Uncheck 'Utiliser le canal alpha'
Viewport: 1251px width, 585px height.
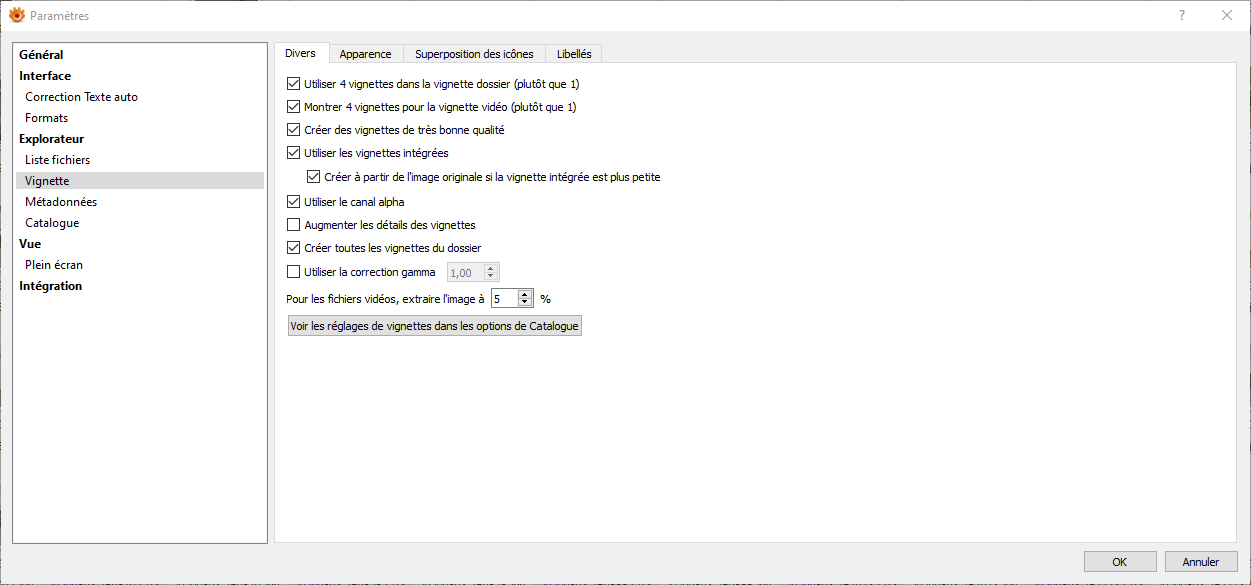[293, 202]
